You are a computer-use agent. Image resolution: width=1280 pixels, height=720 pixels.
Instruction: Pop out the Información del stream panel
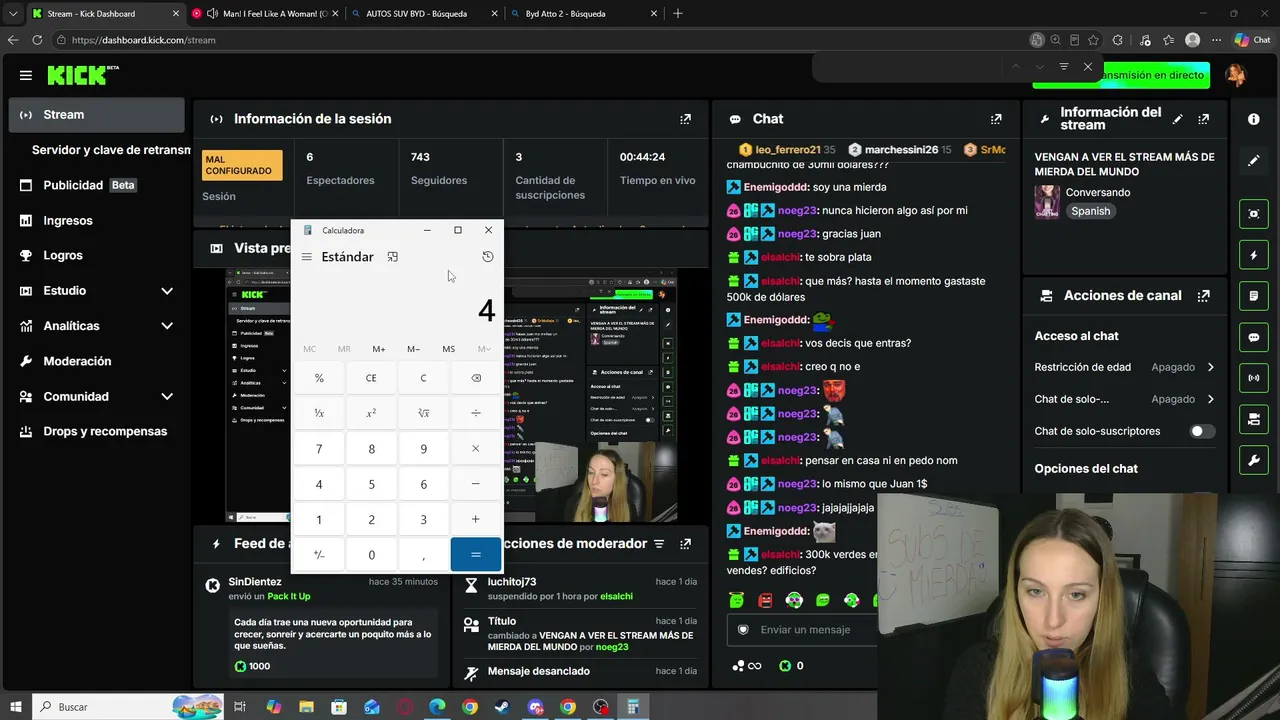coord(1204,119)
